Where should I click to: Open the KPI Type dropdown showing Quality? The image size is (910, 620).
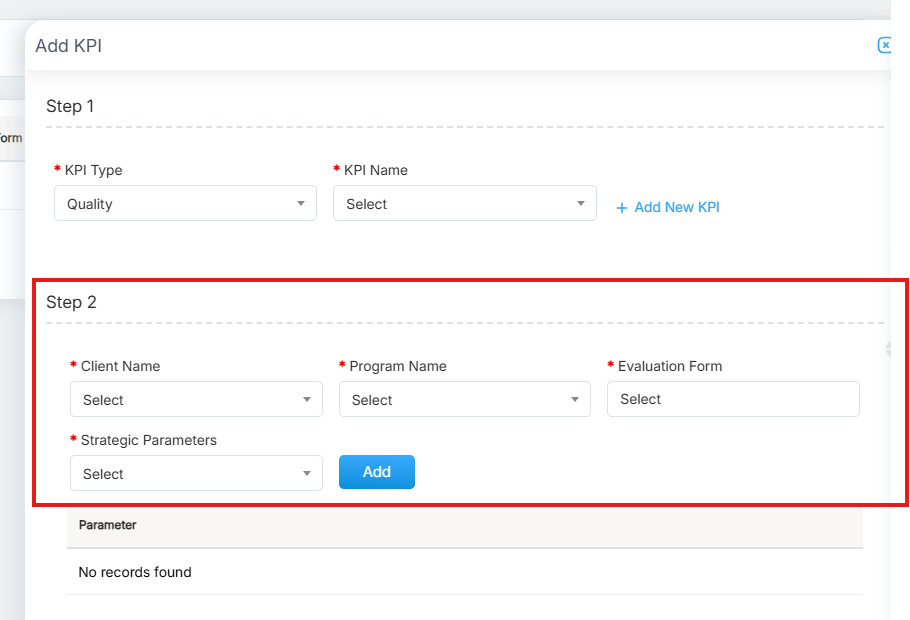185,204
